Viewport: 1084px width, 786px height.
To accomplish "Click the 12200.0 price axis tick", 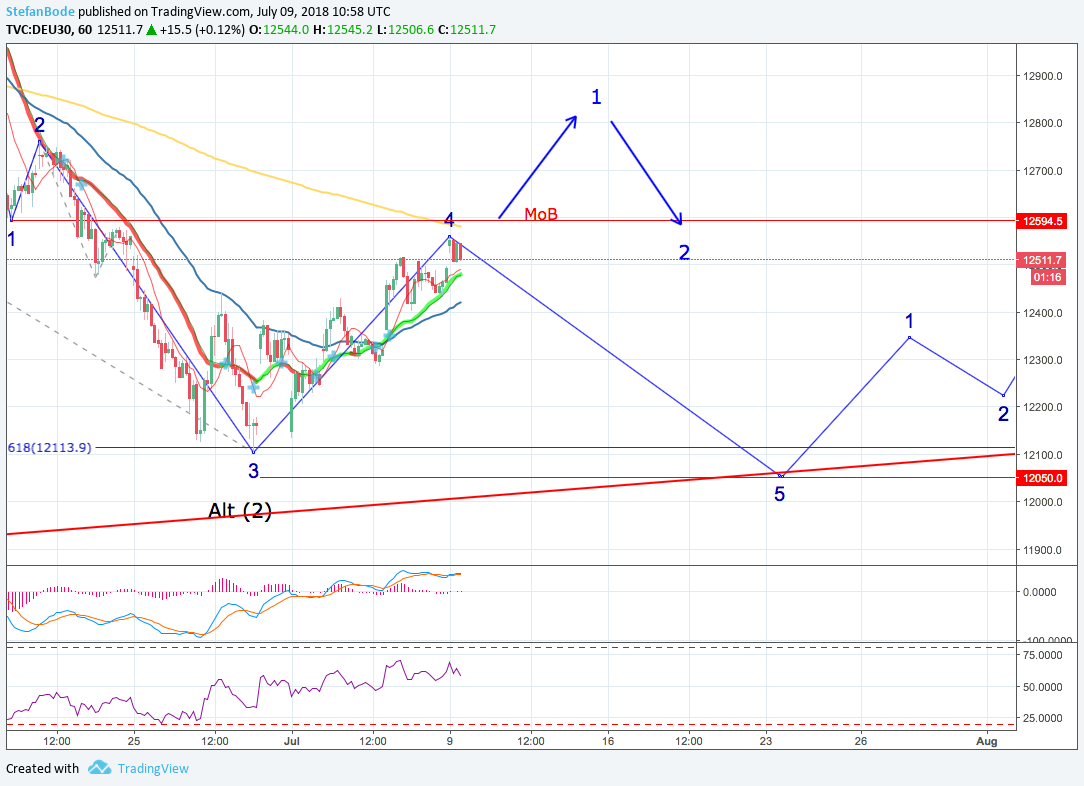I will (x=1043, y=407).
